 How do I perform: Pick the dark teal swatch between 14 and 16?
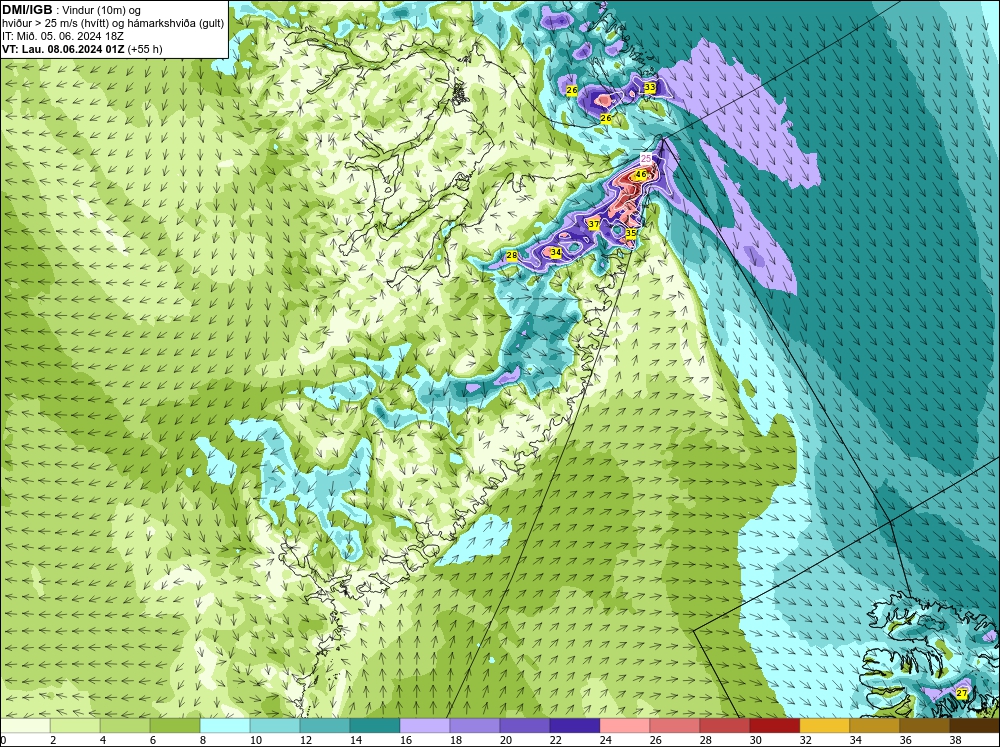tap(375, 725)
